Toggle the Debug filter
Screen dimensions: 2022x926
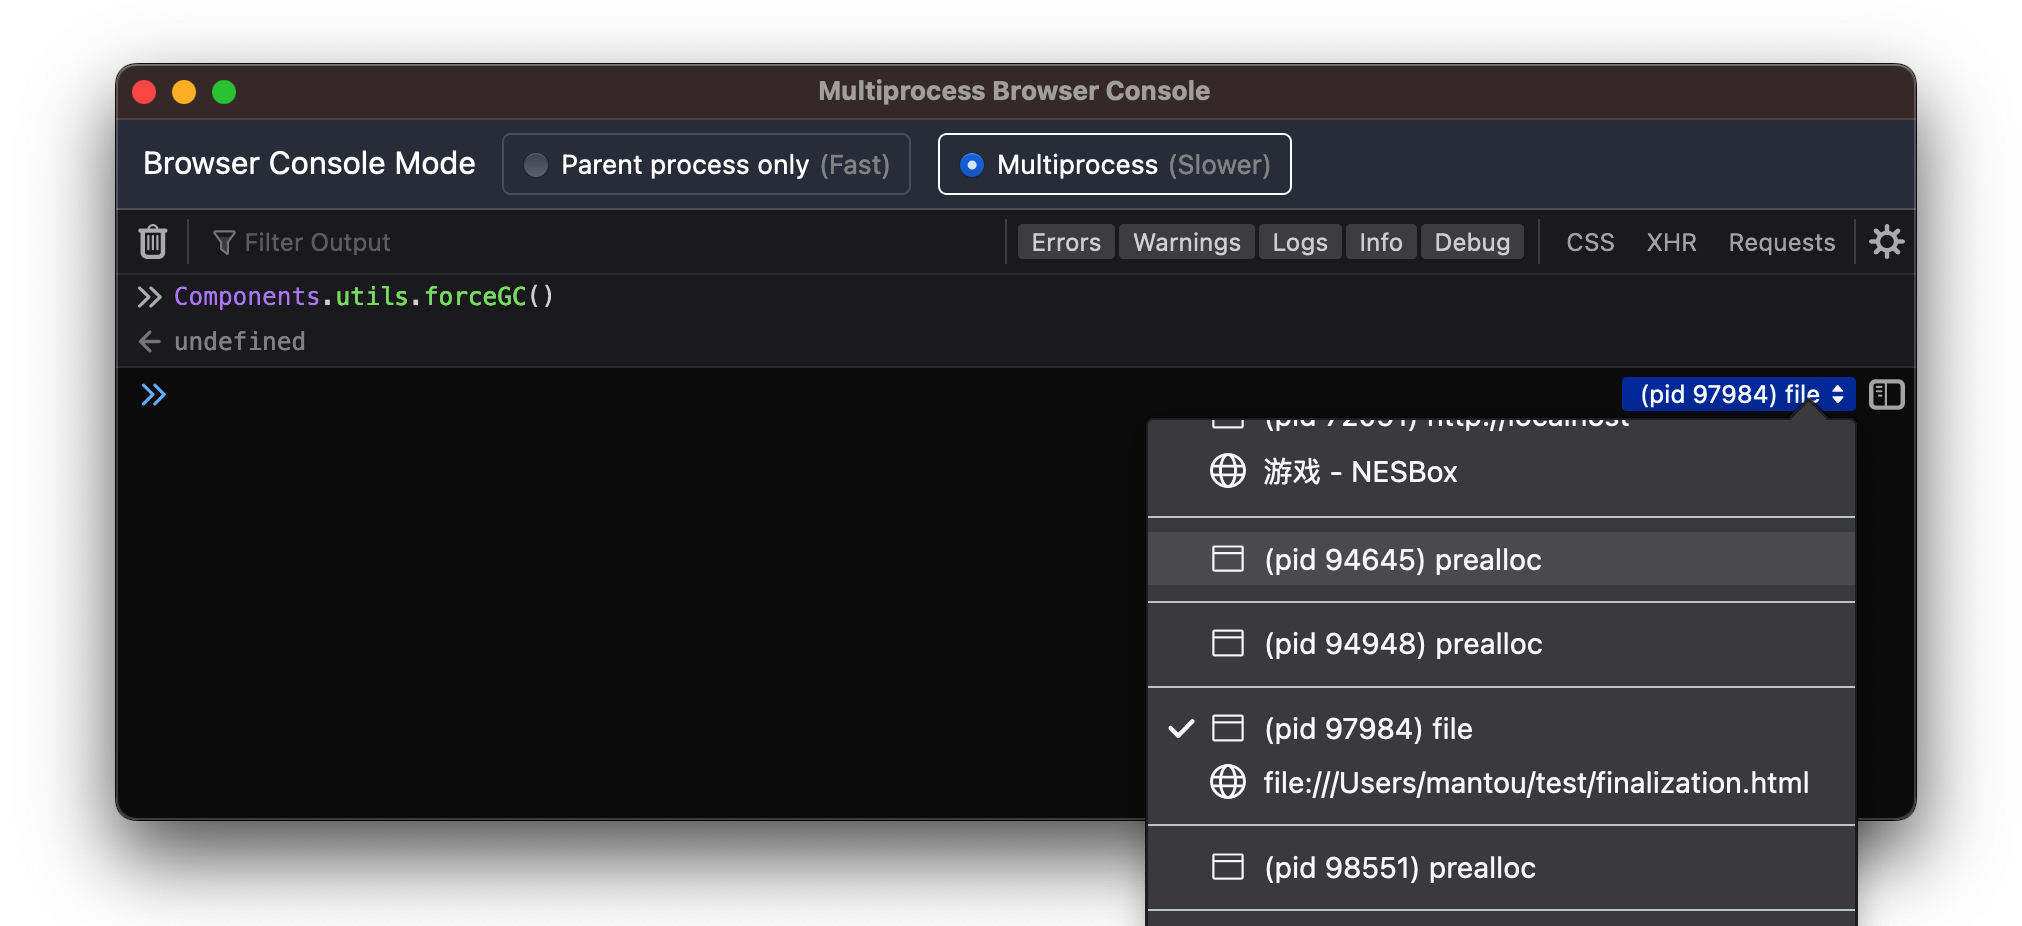1472,242
